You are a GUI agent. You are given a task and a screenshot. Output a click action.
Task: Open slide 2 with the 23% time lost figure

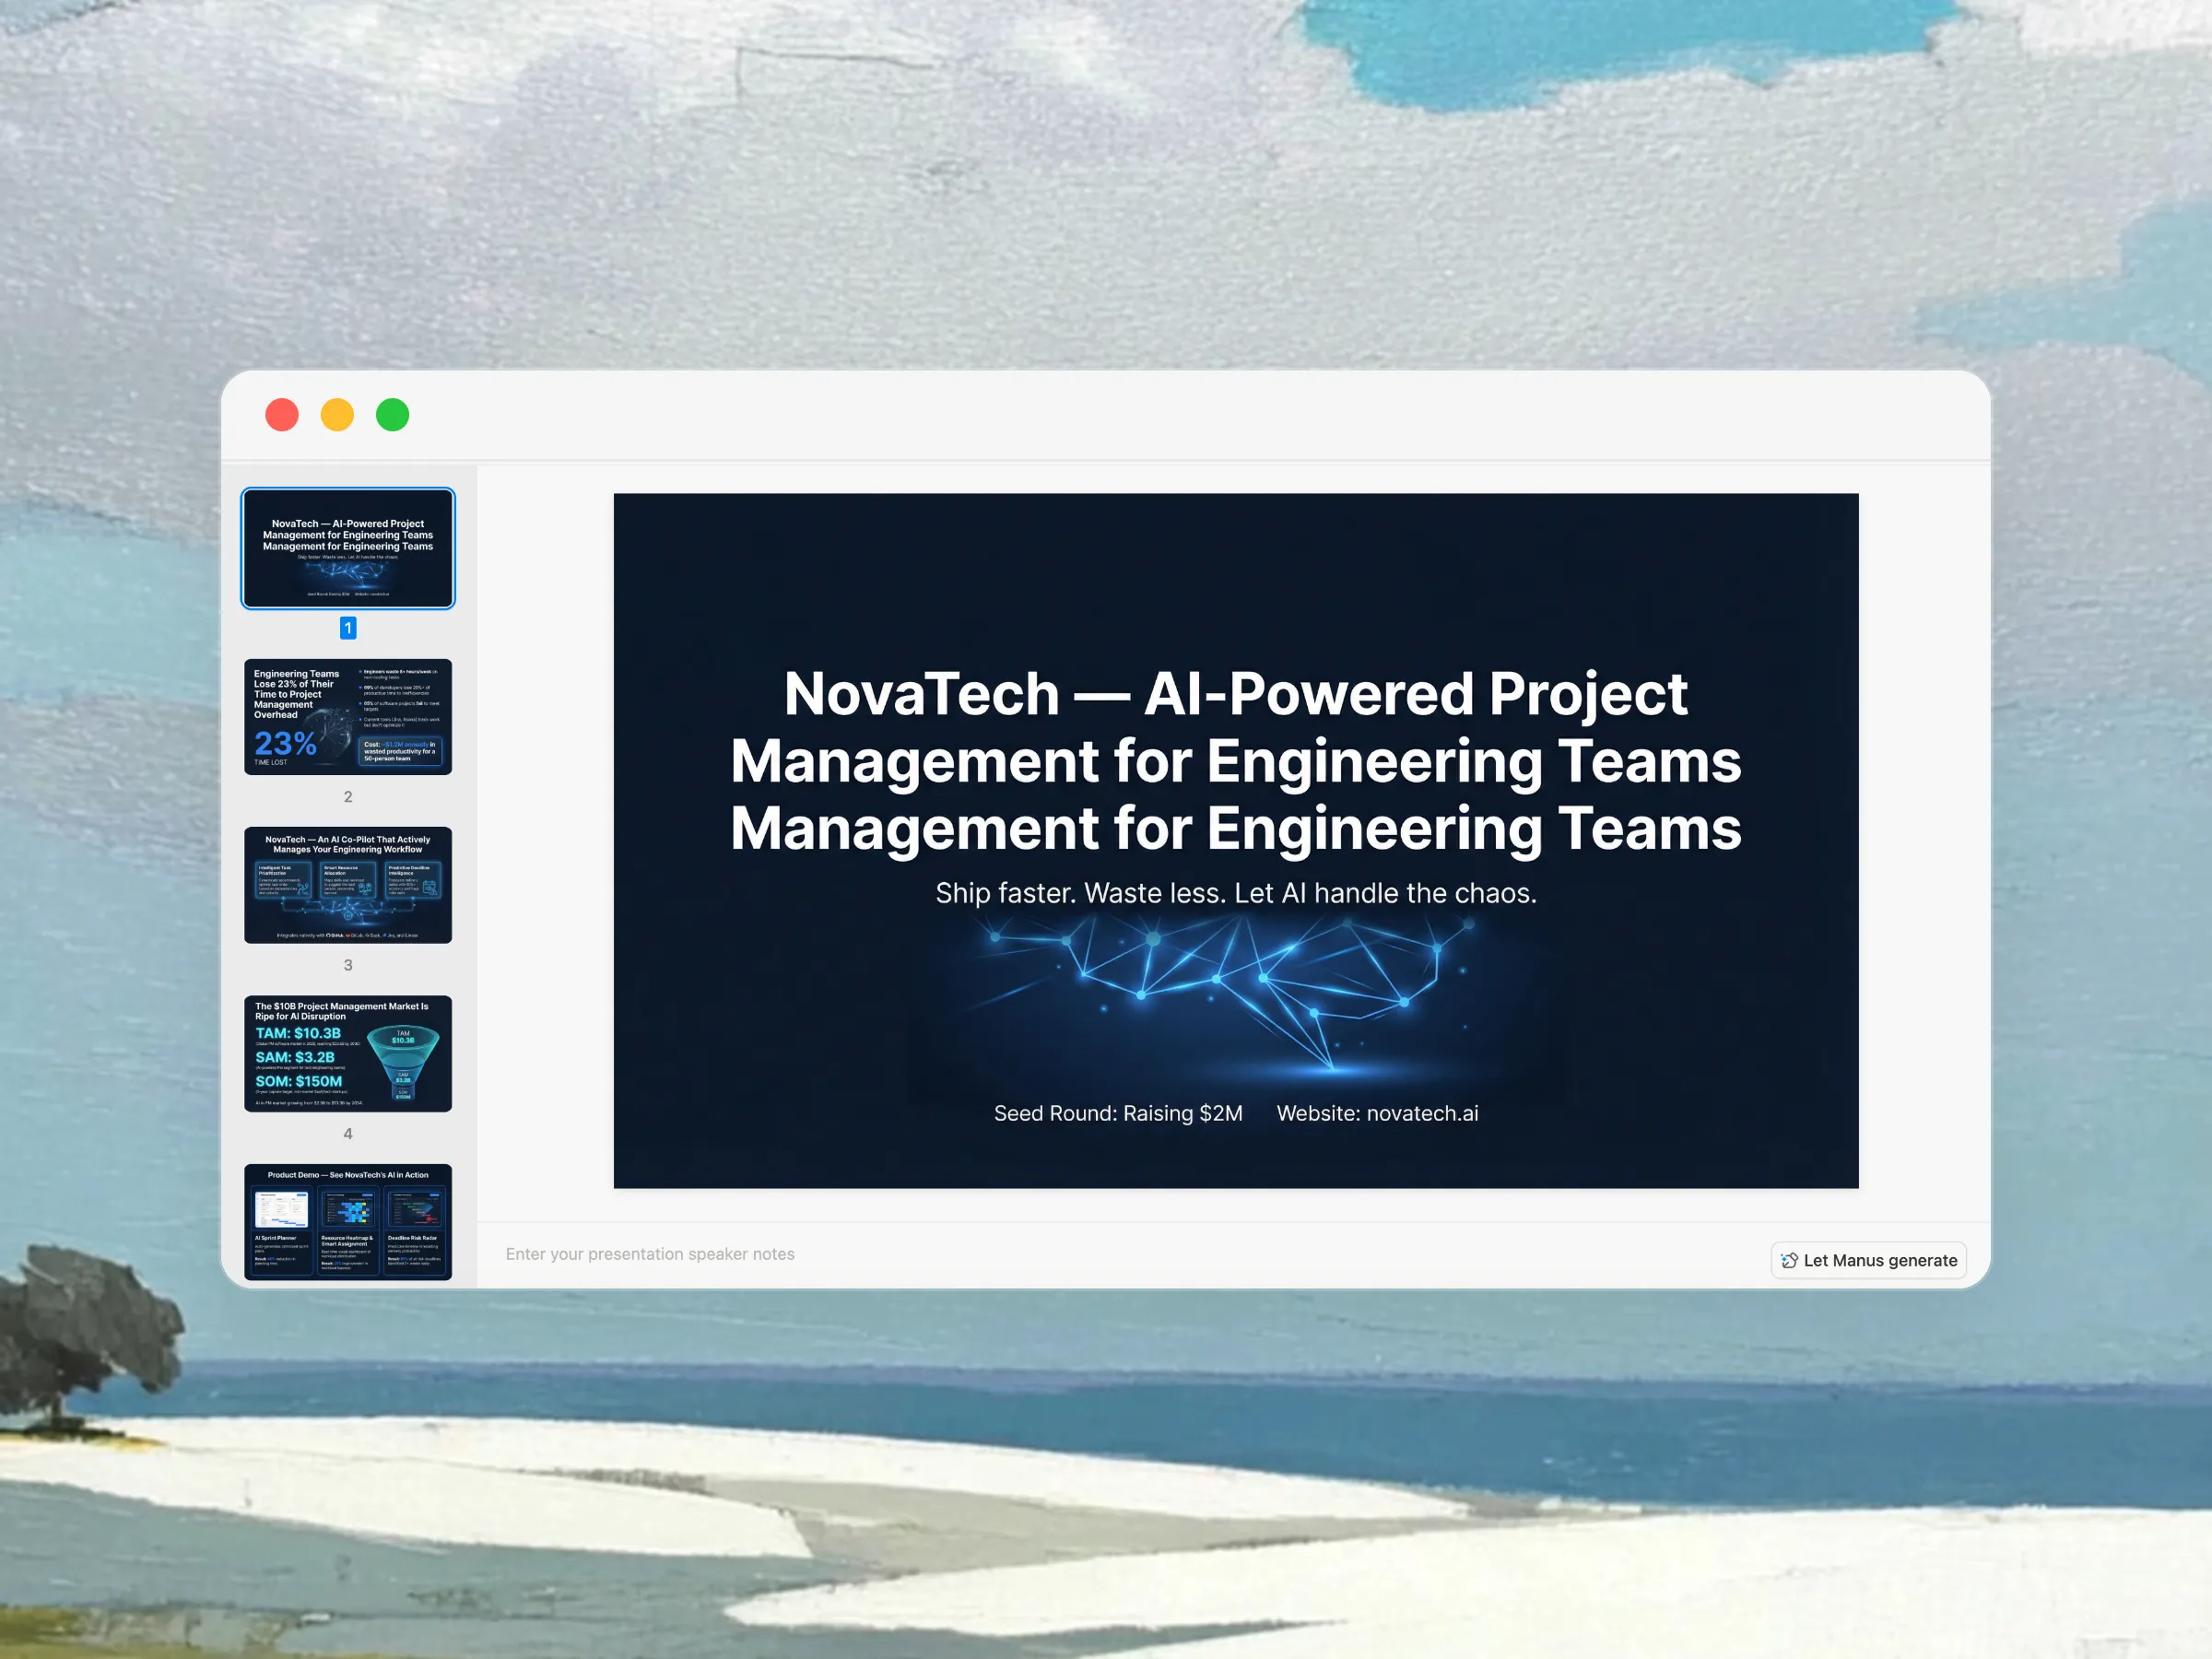(x=348, y=716)
